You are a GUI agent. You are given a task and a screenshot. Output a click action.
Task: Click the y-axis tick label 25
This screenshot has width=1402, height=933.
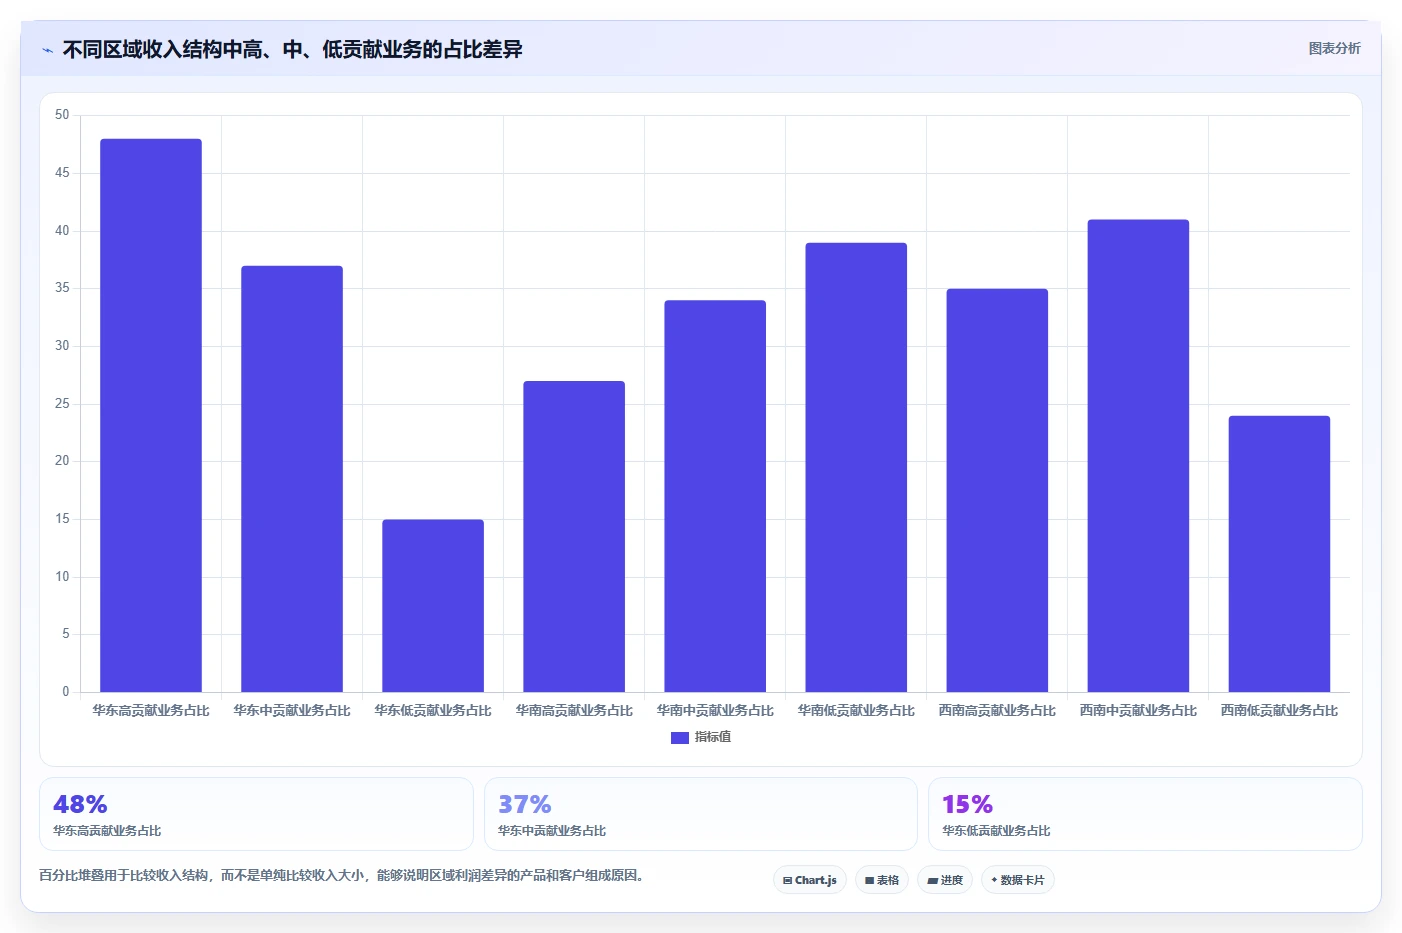point(62,404)
